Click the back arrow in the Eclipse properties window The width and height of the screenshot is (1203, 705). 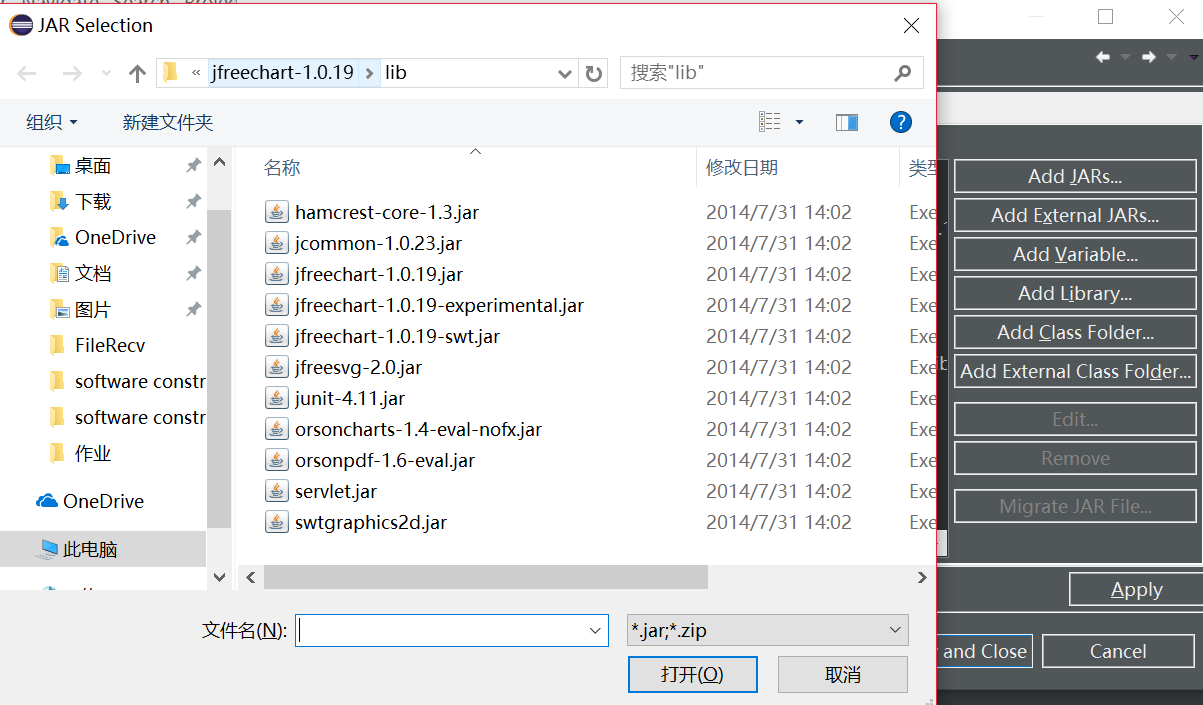pyautogui.click(x=1103, y=57)
